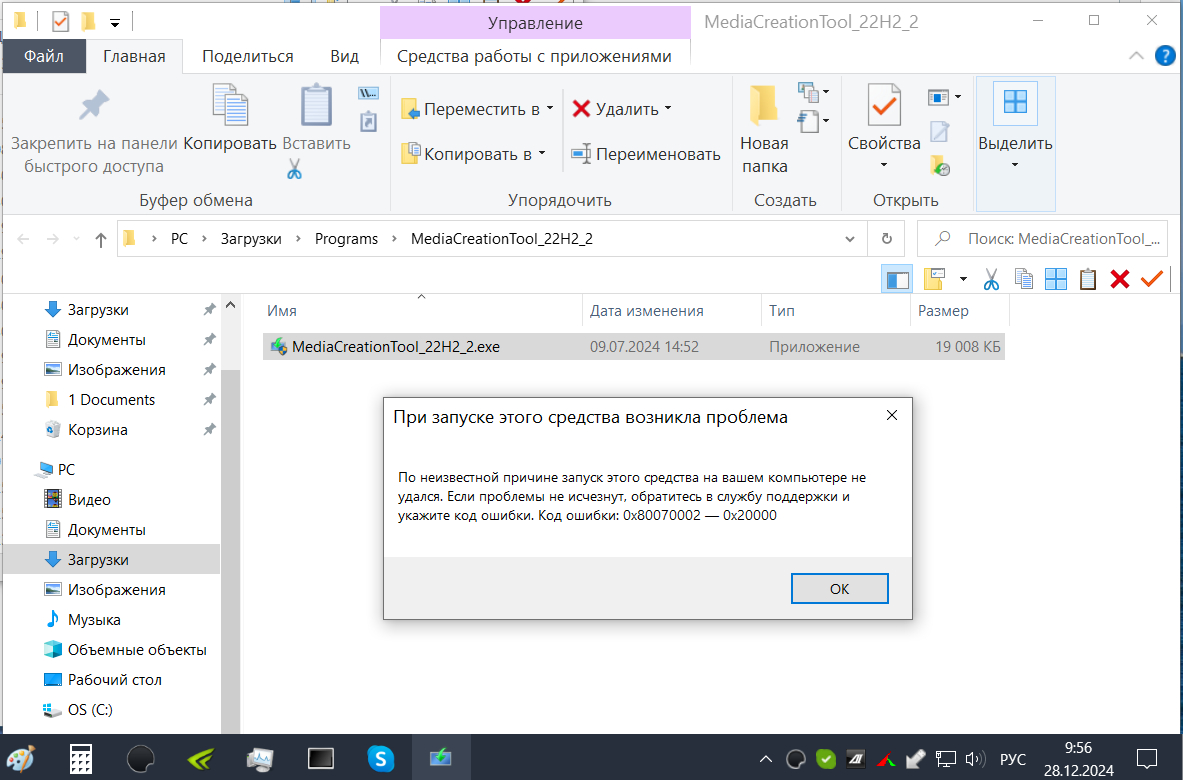Viewport: 1183px width, 780px height.
Task: Open the Копировать в dropdown
Action: coord(473,154)
